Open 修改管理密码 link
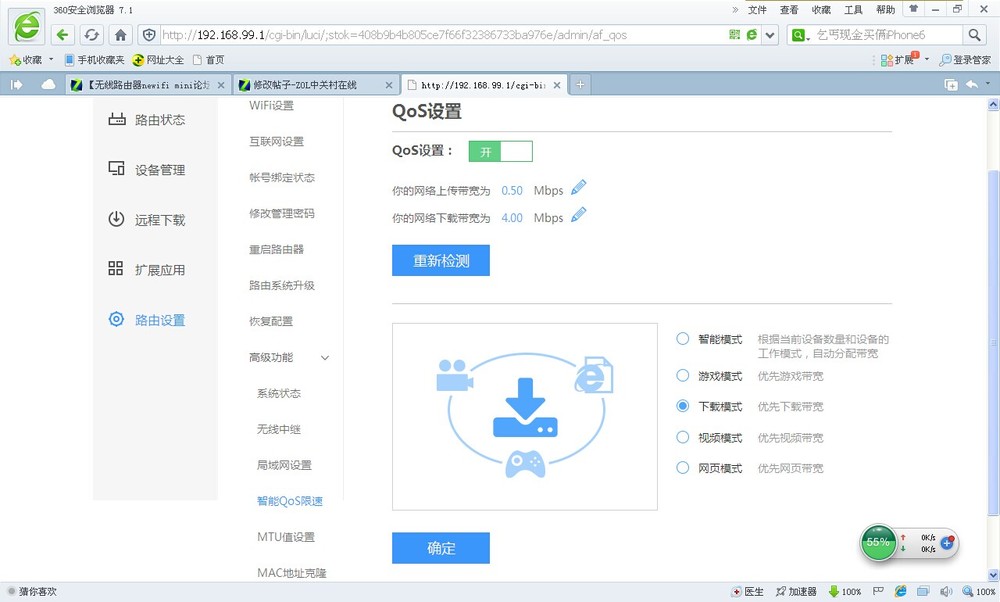The height and width of the screenshot is (602, 1000). (281, 214)
